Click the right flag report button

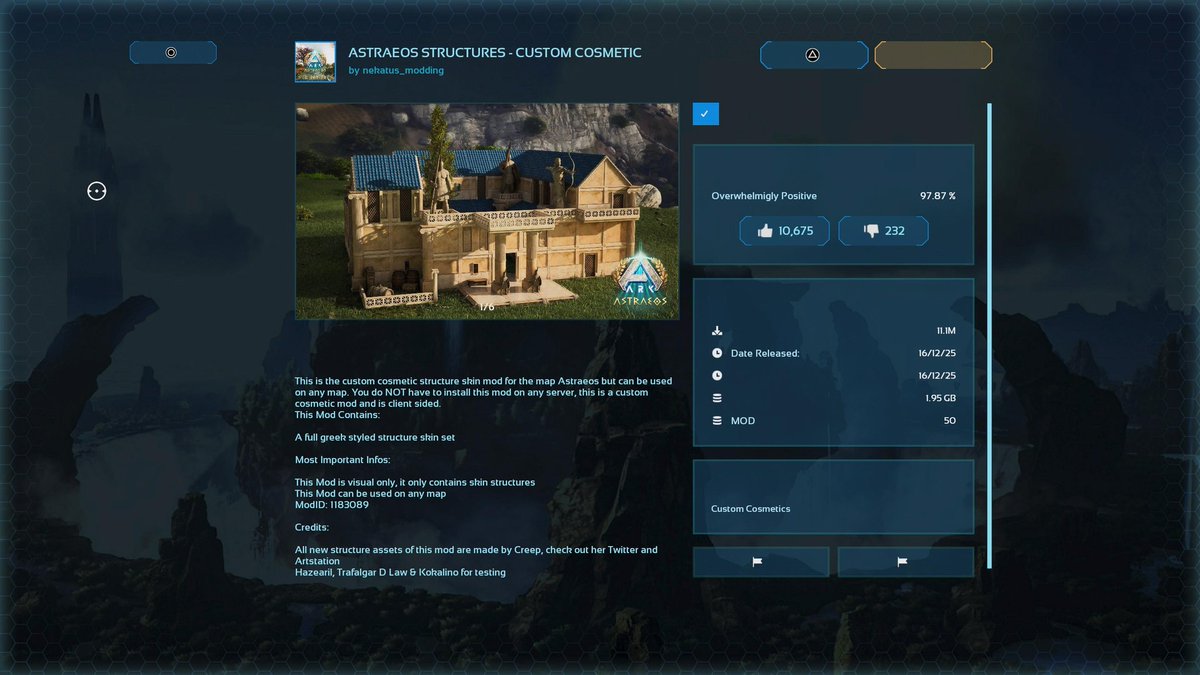[x=905, y=562]
